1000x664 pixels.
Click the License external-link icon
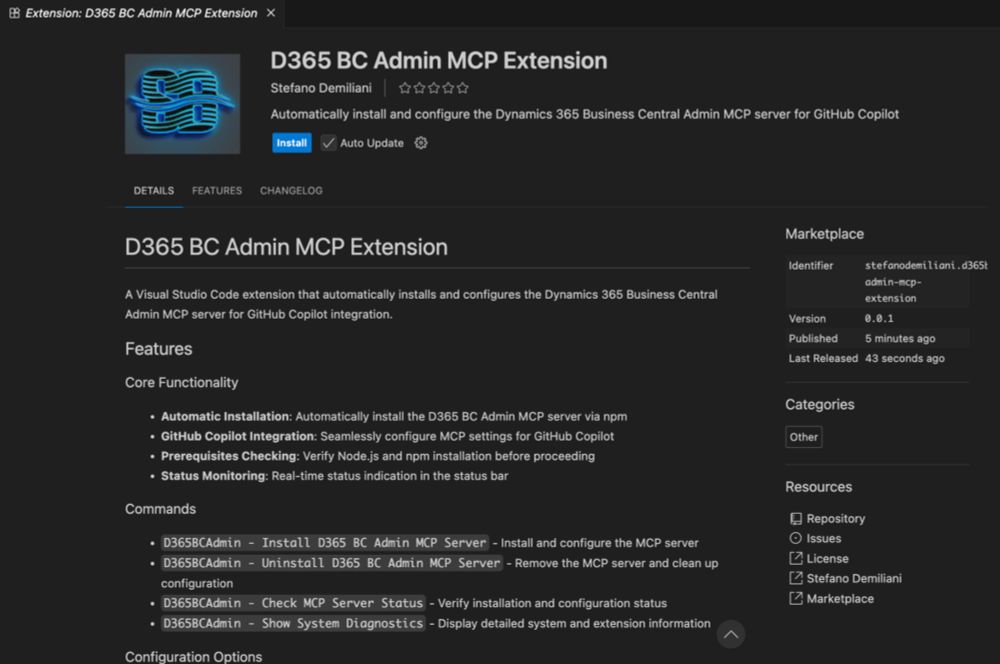(795, 559)
